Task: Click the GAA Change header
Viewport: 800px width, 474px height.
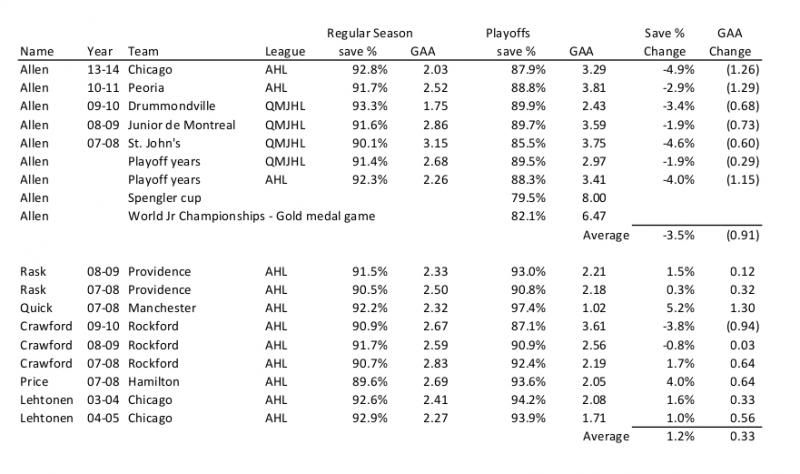Action: coord(730,42)
